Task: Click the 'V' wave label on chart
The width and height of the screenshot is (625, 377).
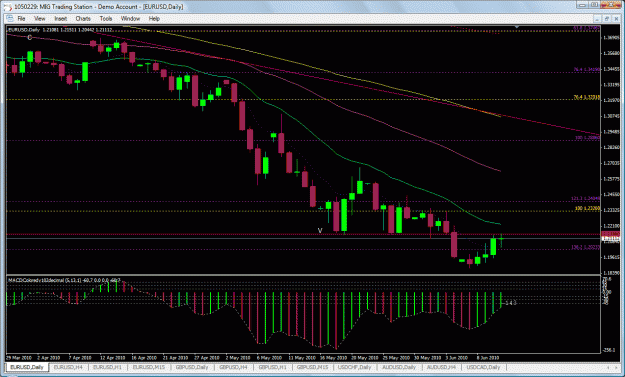Action: pyautogui.click(x=320, y=230)
